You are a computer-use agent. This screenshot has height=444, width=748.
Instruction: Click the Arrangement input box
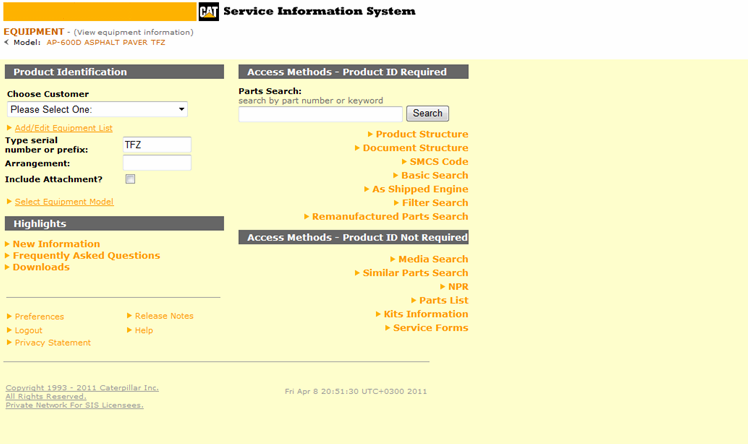pos(156,162)
